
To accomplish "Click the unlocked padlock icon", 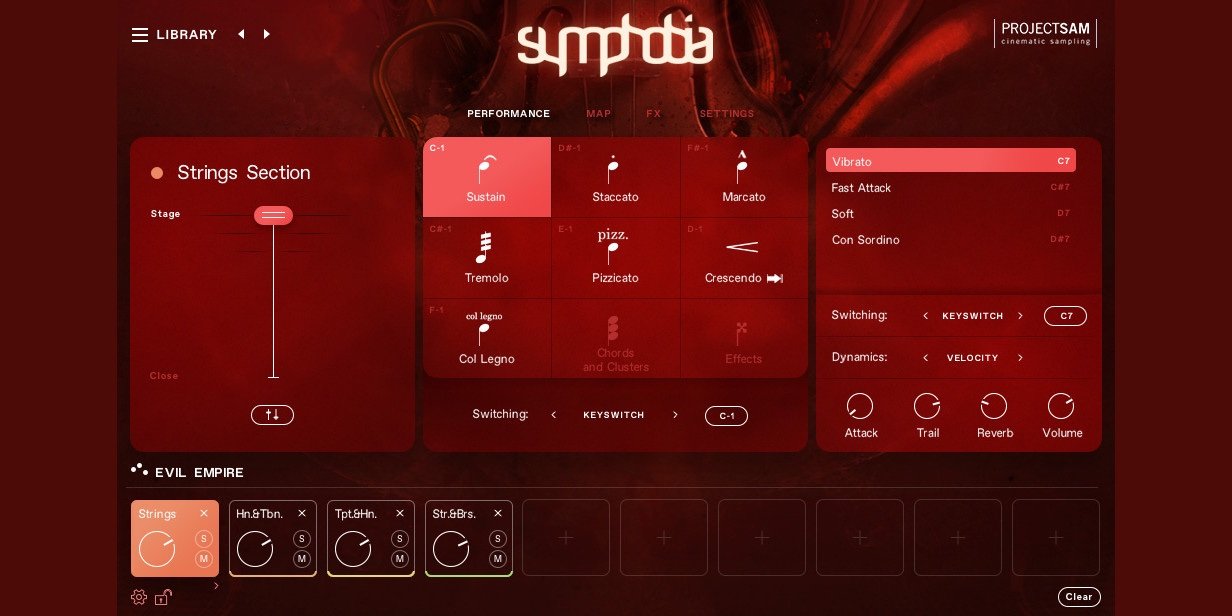I will click(x=163, y=597).
